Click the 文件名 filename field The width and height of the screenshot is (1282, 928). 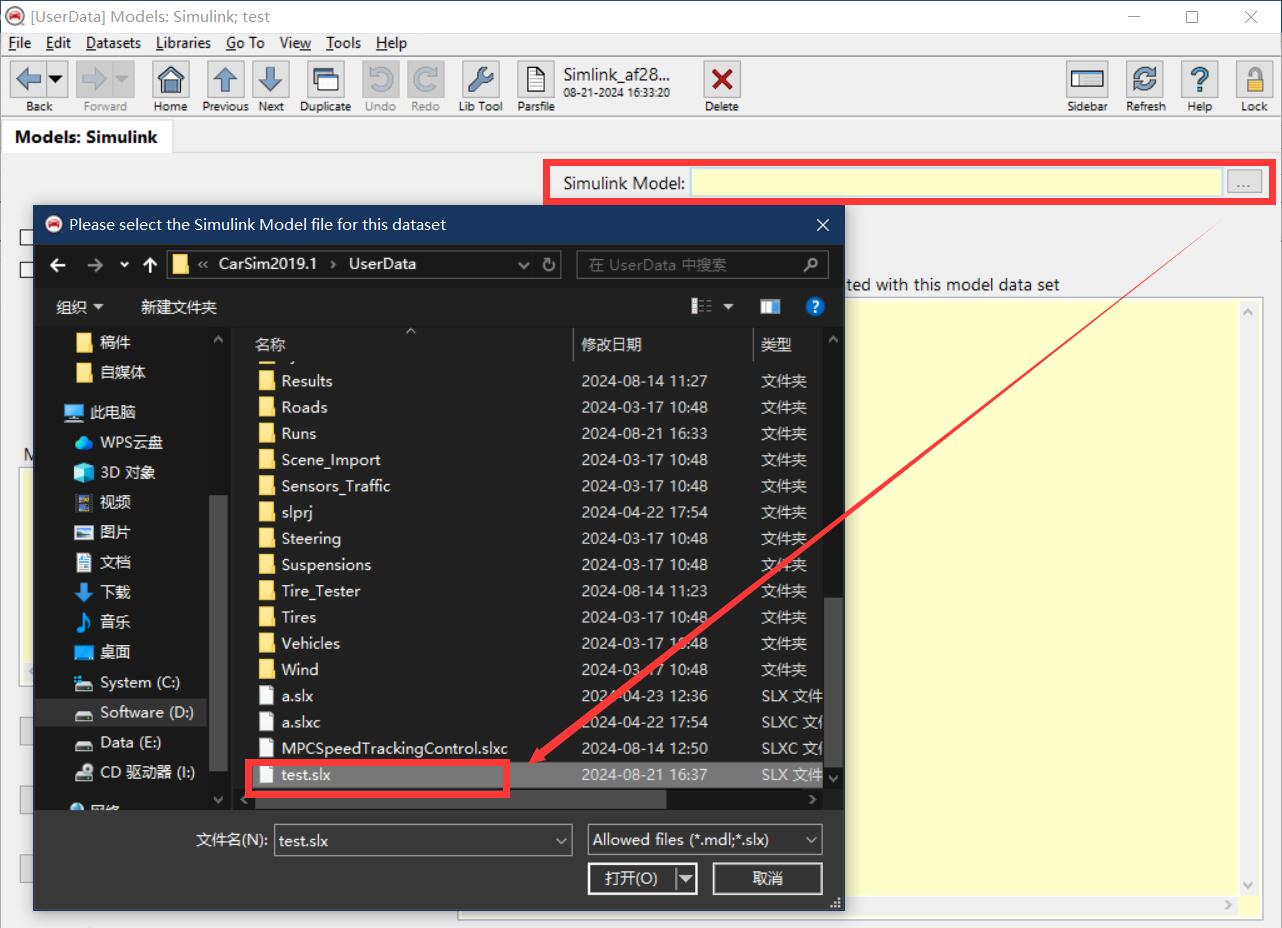tap(423, 840)
